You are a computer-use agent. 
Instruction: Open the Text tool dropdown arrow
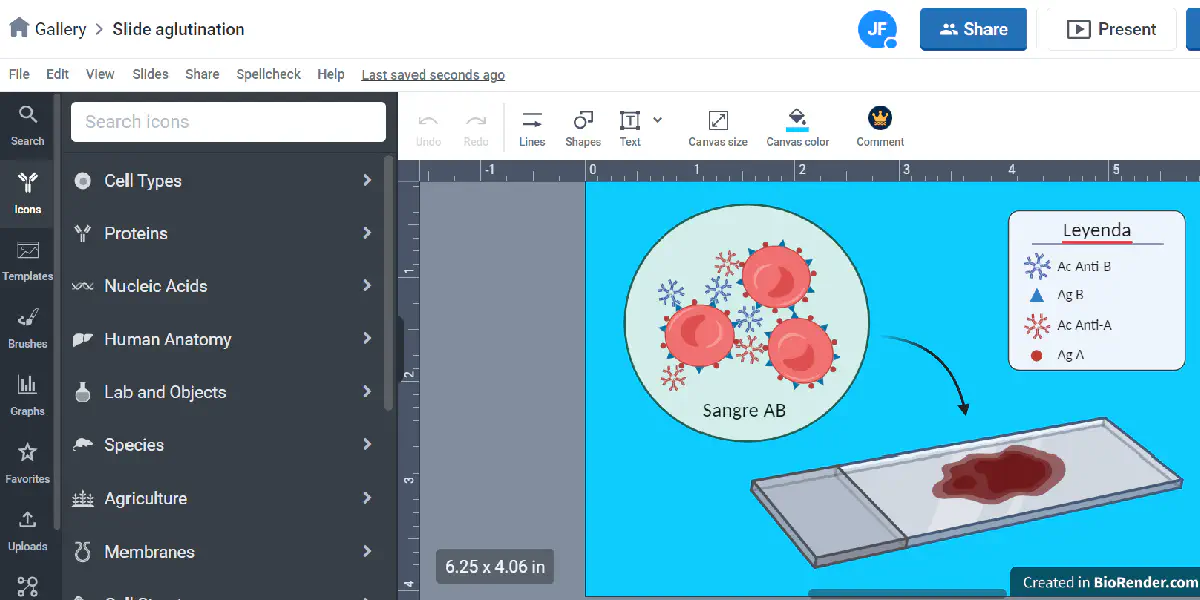pyautogui.click(x=657, y=120)
